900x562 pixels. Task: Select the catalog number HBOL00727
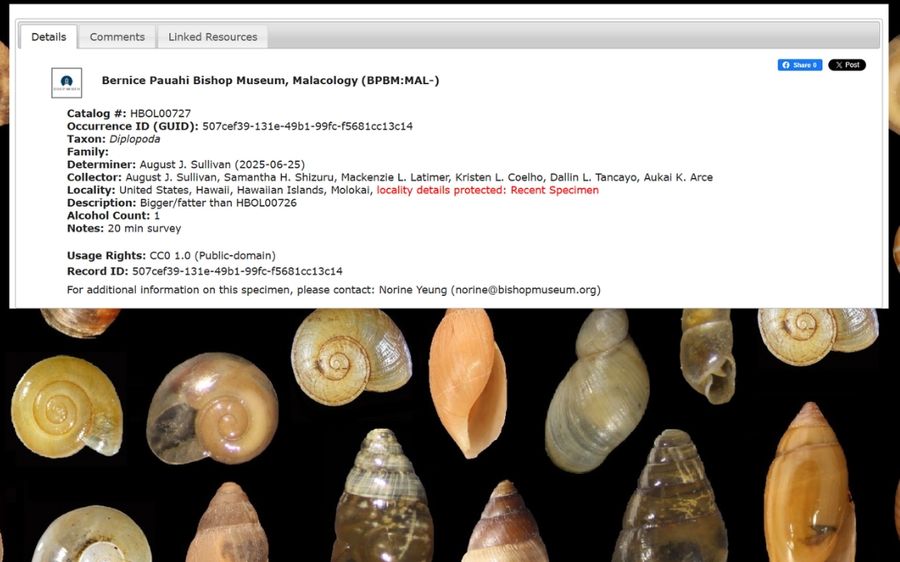coord(160,114)
